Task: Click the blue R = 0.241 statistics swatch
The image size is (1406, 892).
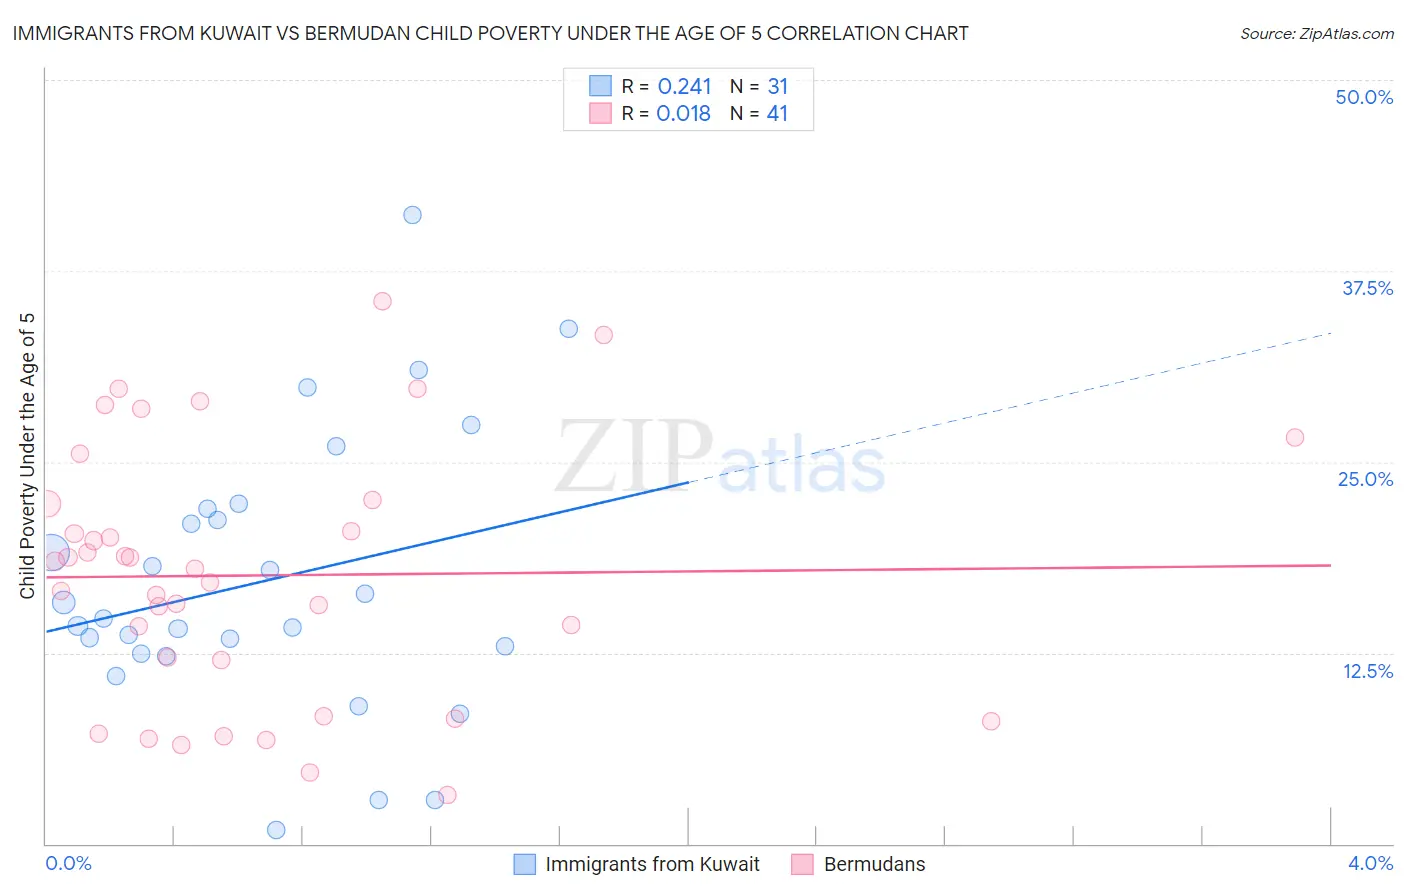Action: (x=600, y=86)
